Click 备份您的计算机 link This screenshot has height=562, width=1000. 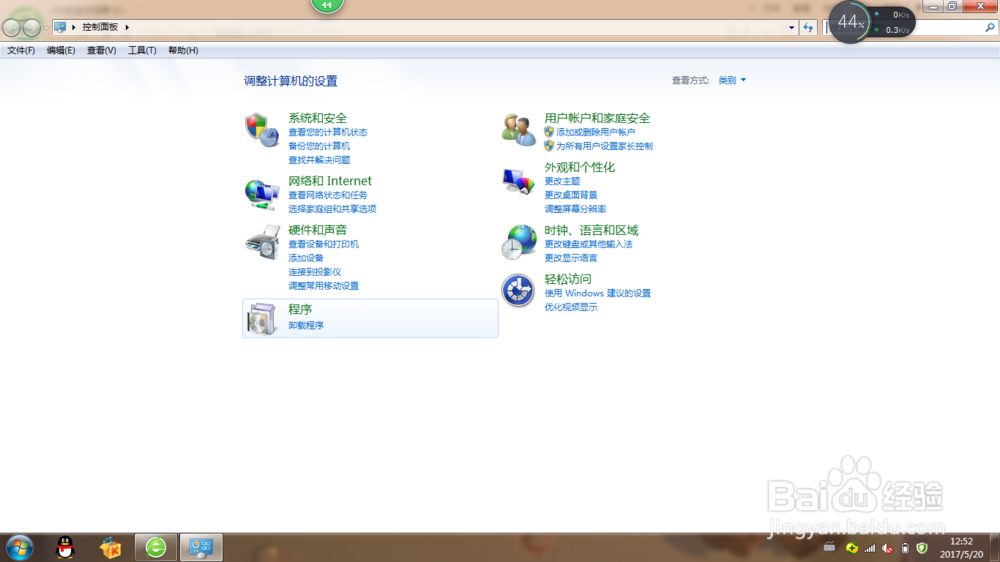click(319, 146)
